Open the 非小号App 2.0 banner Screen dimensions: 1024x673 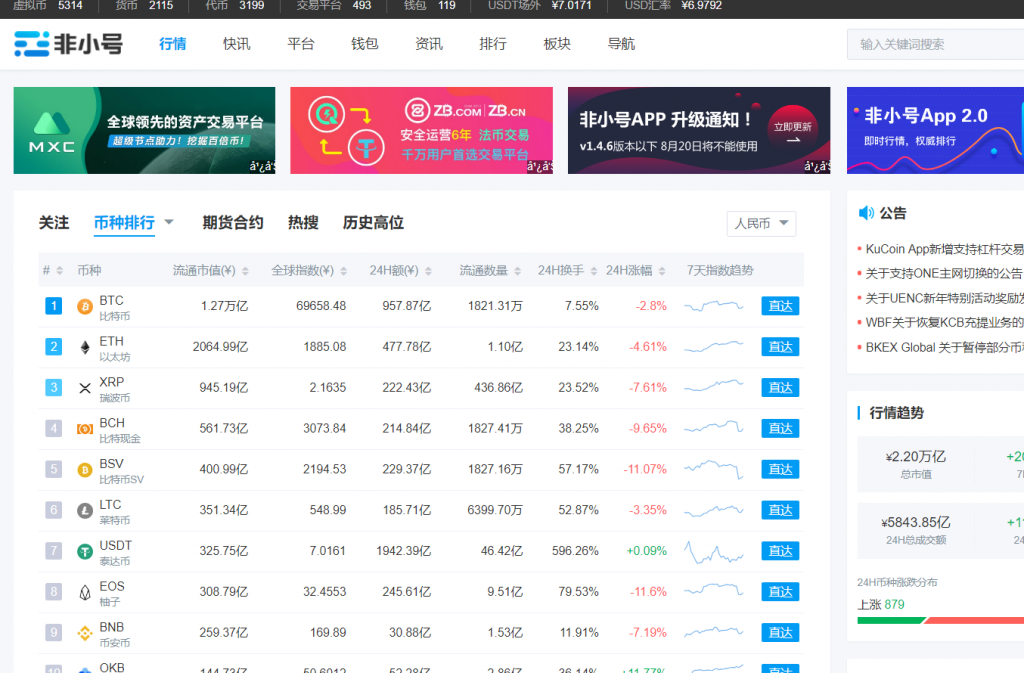click(x=935, y=131)
